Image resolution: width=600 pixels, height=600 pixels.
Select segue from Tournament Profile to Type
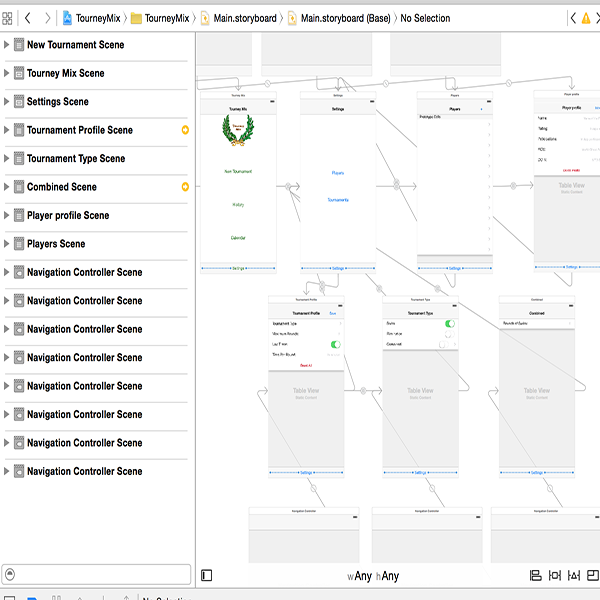[x=363, y=391]
